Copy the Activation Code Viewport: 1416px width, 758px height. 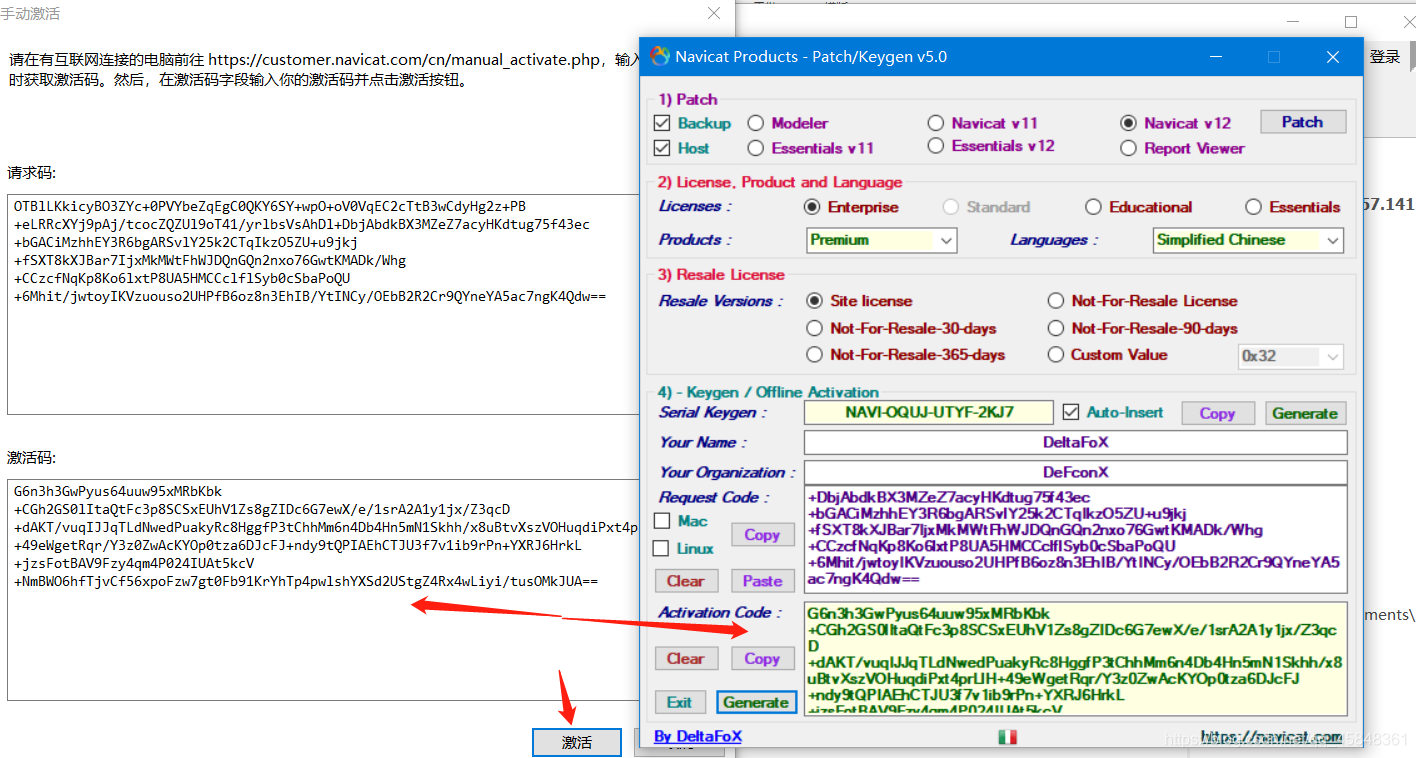pos(762,658)
